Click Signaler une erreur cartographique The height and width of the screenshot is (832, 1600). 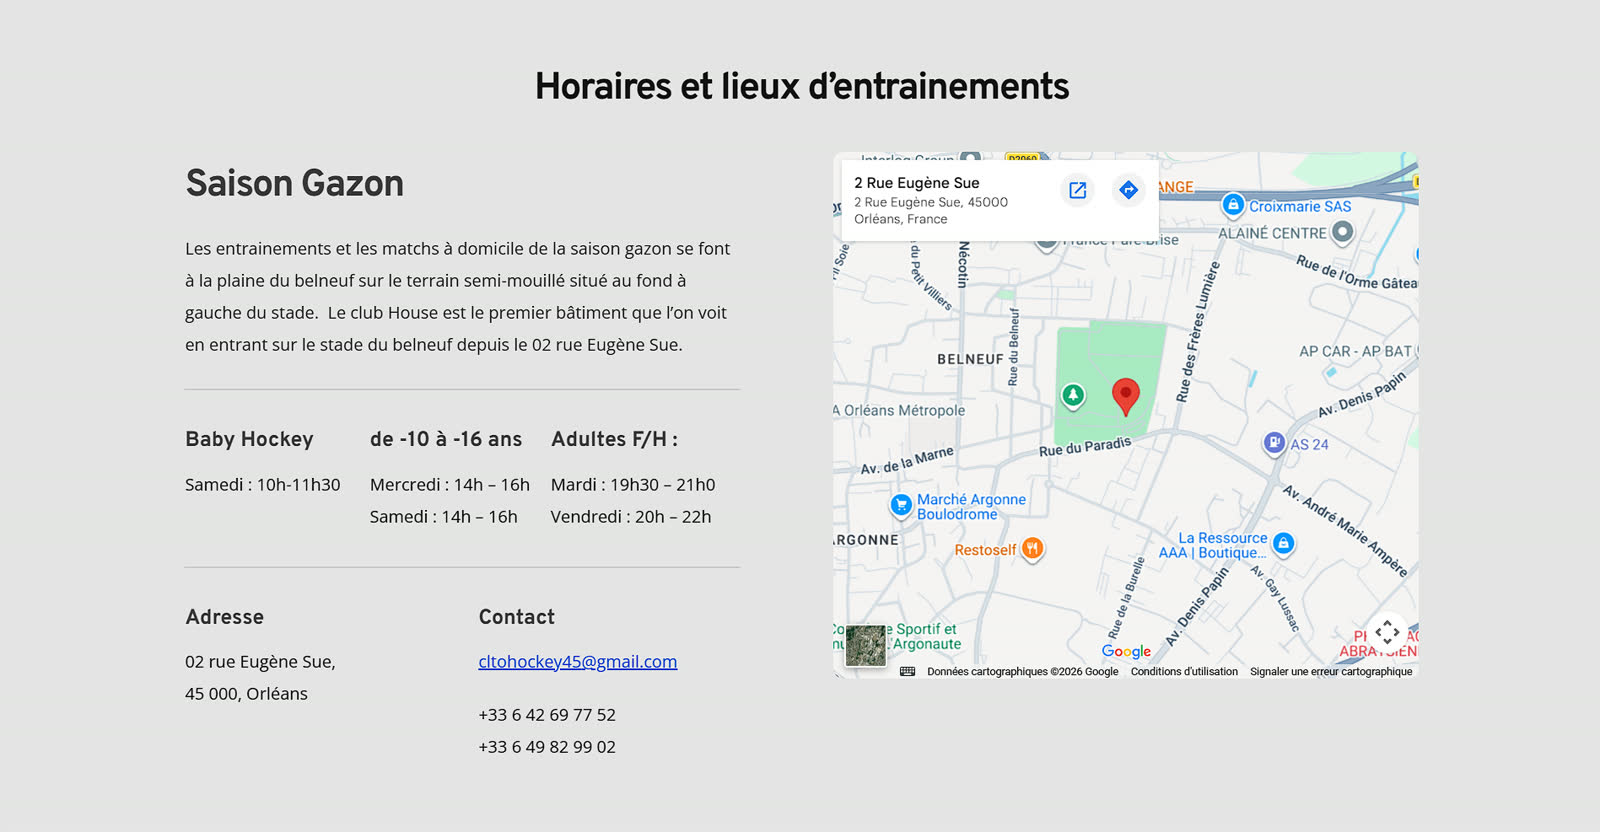click(1331, 672)
